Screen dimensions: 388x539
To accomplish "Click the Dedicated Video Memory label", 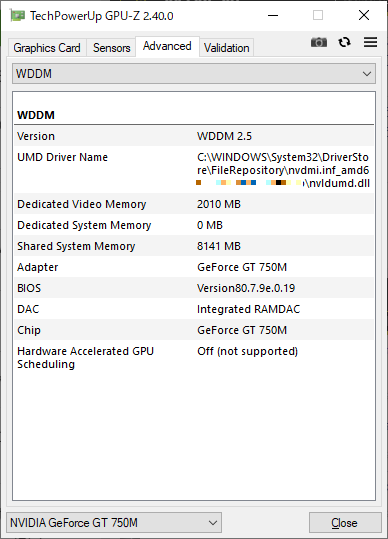I will [82, 204].
